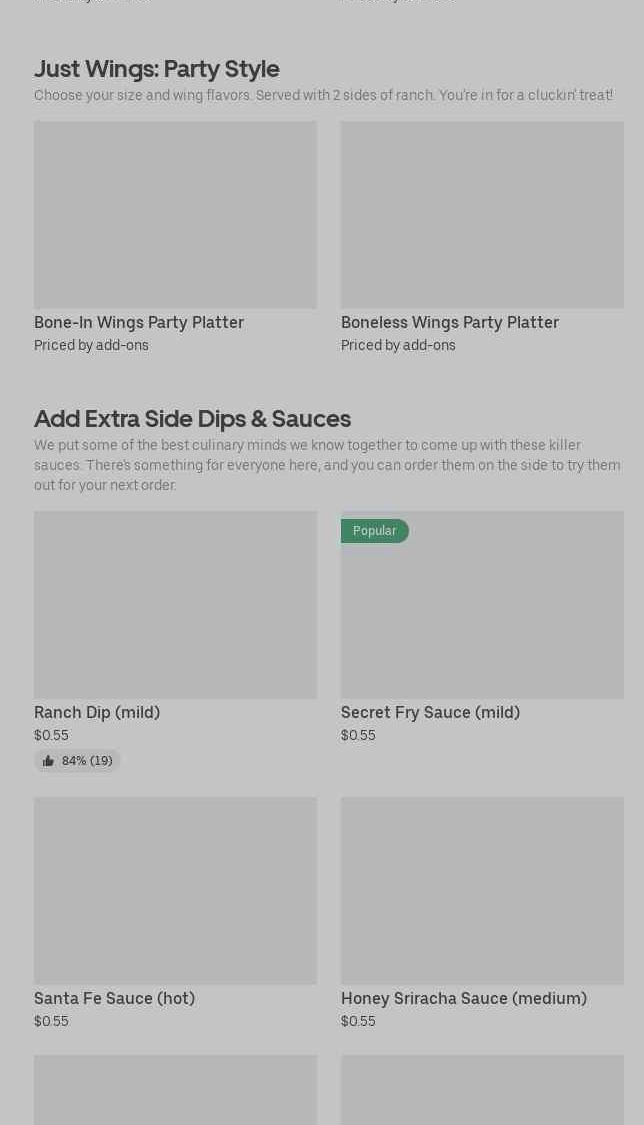This screenshot has width=644, height=1125.
Task: Select the Ranch Dip (mild) item image
Action: click(x=175, y=605)
